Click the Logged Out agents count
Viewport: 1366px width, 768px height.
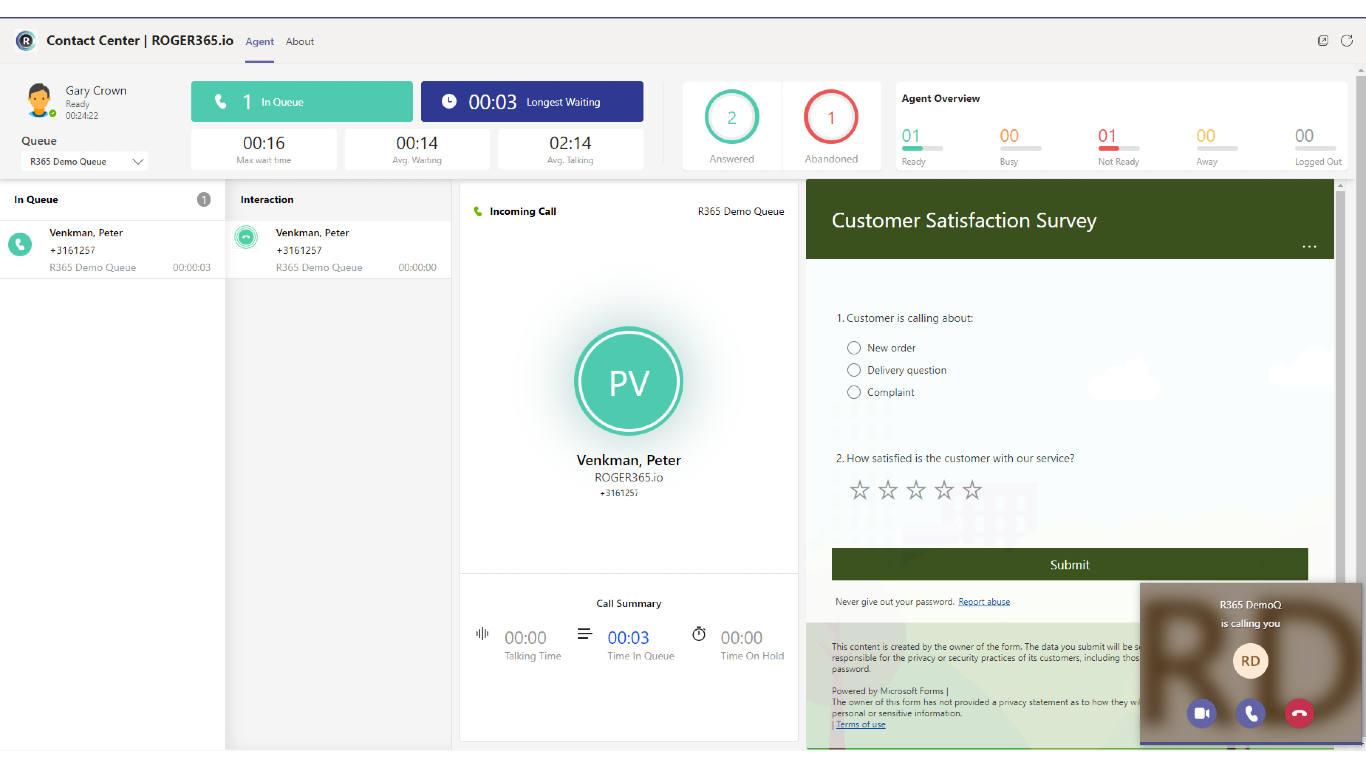[1304, 136]
